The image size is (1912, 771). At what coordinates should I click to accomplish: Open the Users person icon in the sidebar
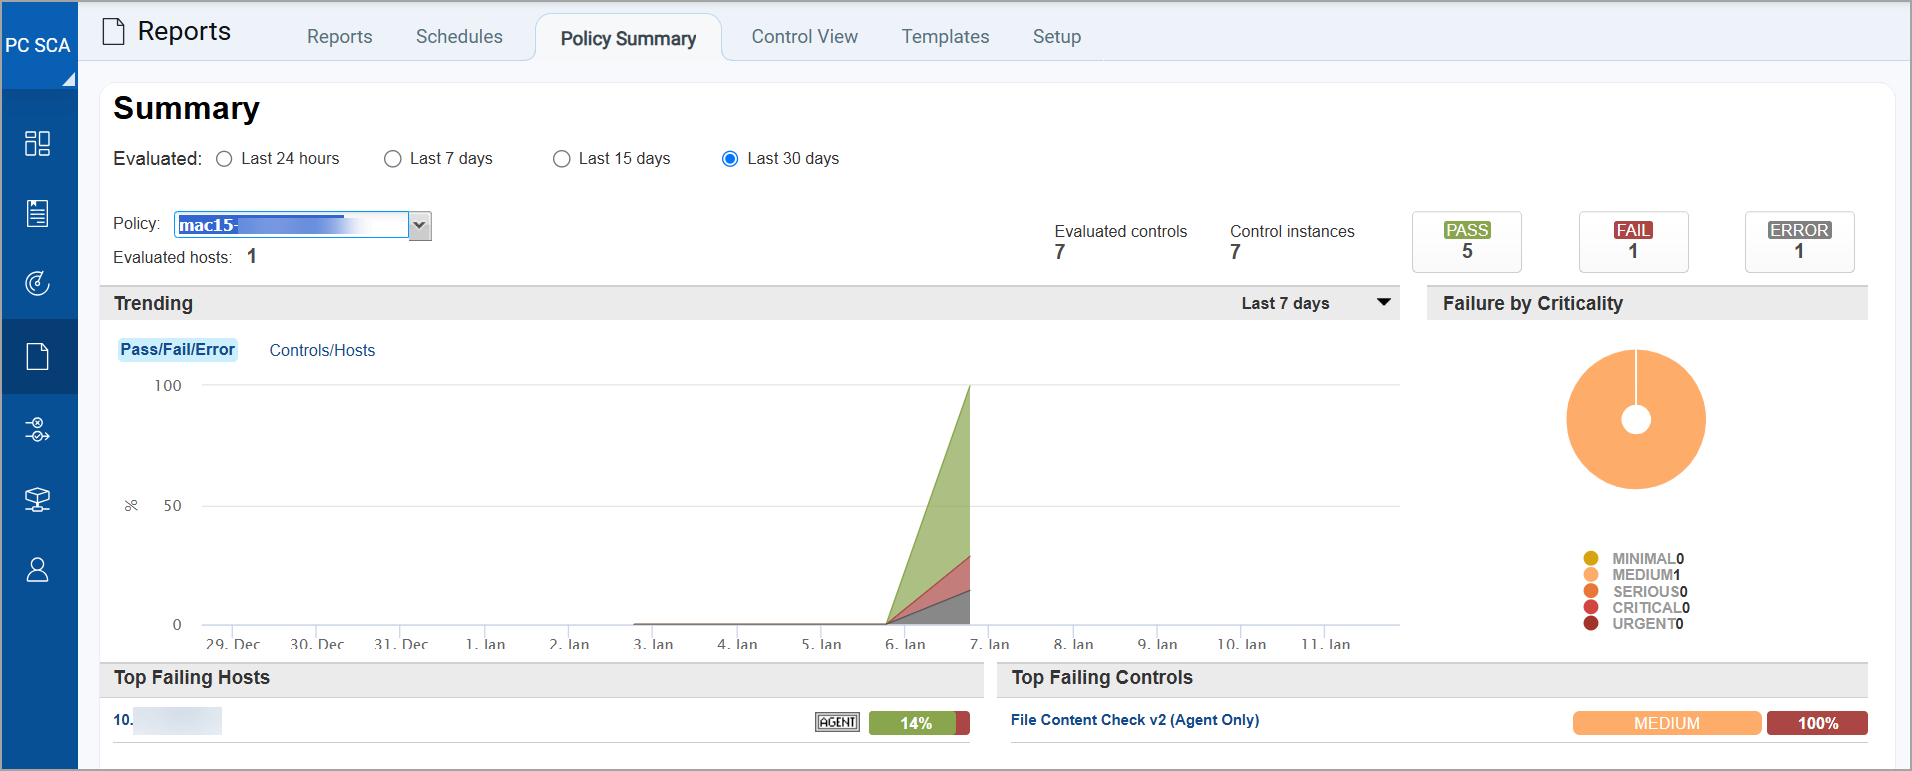point(37,570)
